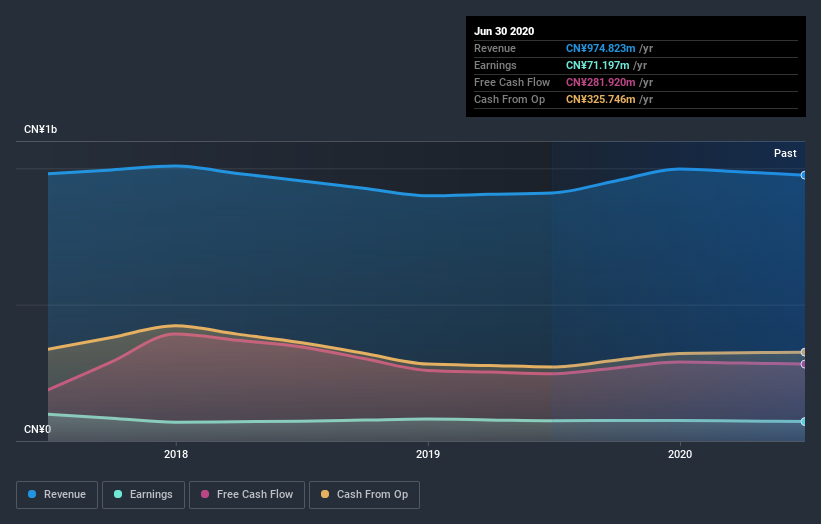Image resolution: width=821 pixels, height=524 pixels.
Task: Click the CN¥0 y-axis label
Action: point(37,429)
